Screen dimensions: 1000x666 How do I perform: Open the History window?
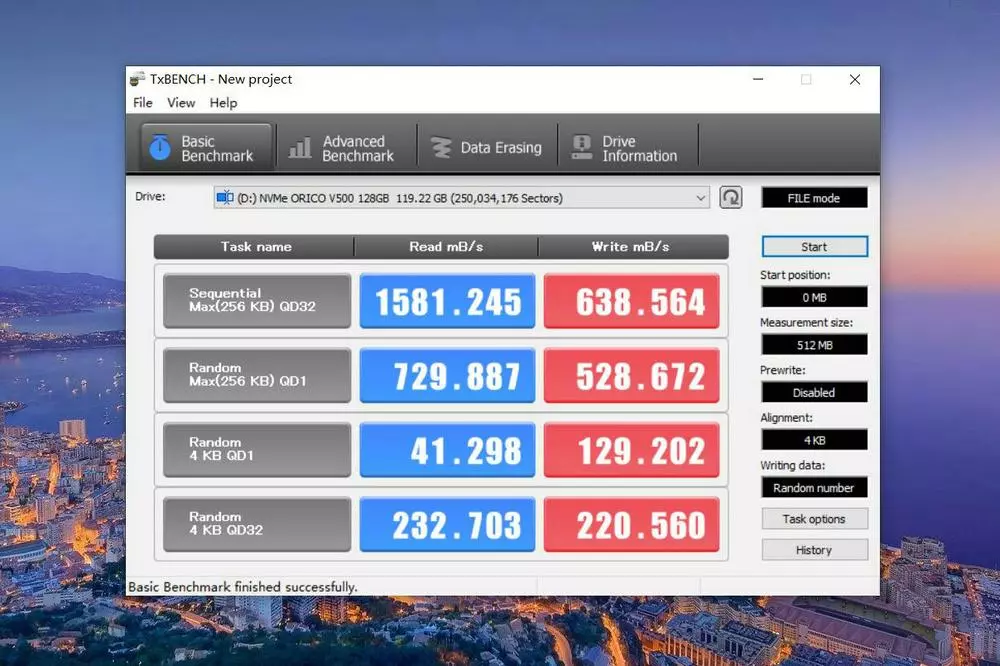coord(814,550)
